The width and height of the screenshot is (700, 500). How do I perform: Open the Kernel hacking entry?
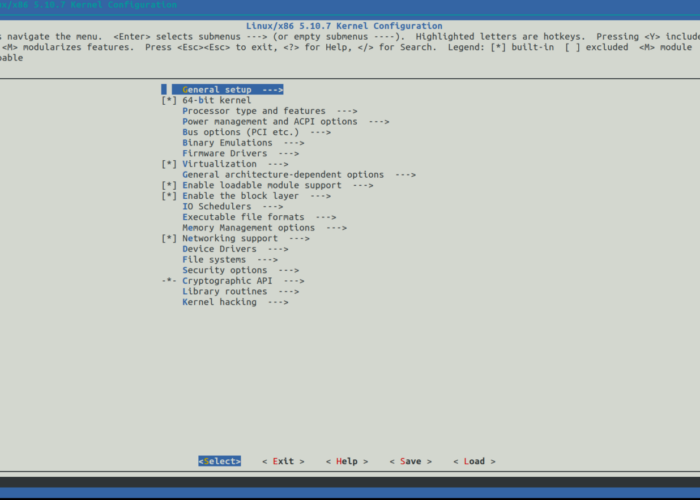tap(219, 302)
